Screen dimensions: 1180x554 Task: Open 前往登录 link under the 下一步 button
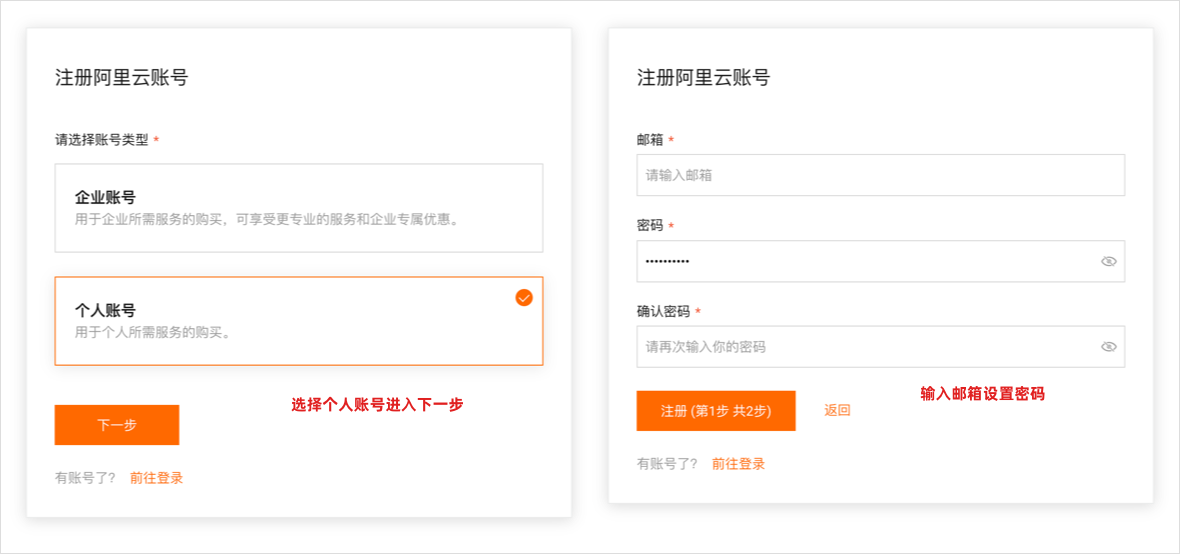click(x=156, y=478)
